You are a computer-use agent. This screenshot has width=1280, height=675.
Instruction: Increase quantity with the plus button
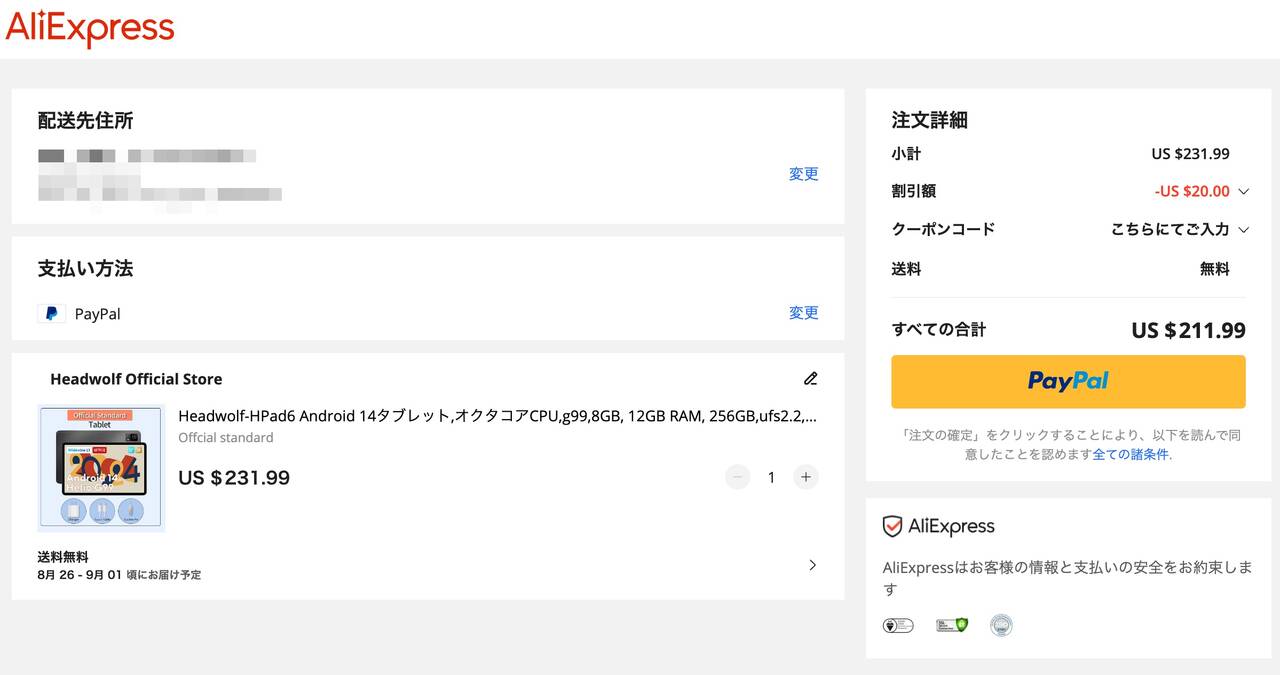(806, 477)
